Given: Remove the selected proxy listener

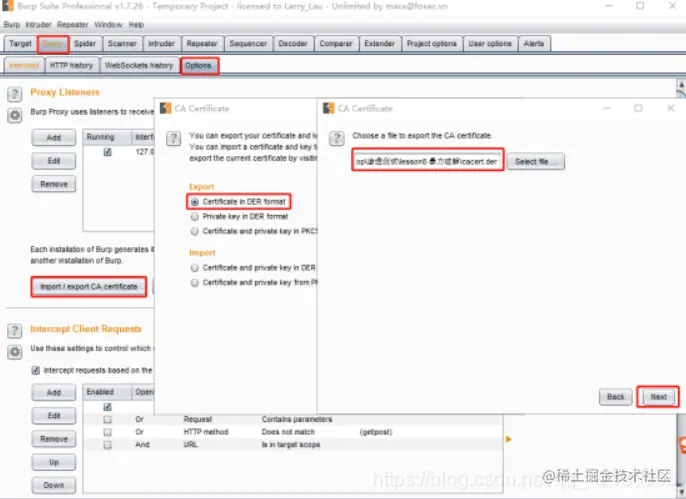Looking at the screenshot, I should pos(54,184).
